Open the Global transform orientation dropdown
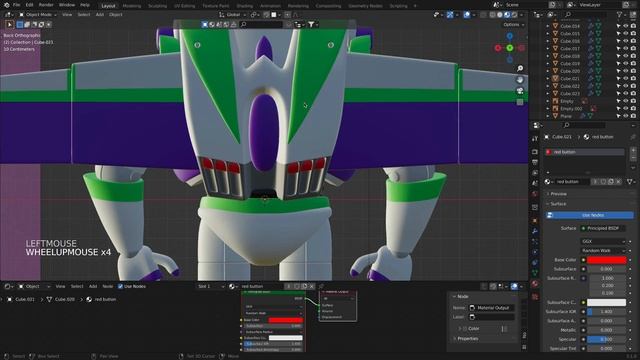Image resolution: width=640 pixels, height=360 pixels. click(x=232, y=15)
